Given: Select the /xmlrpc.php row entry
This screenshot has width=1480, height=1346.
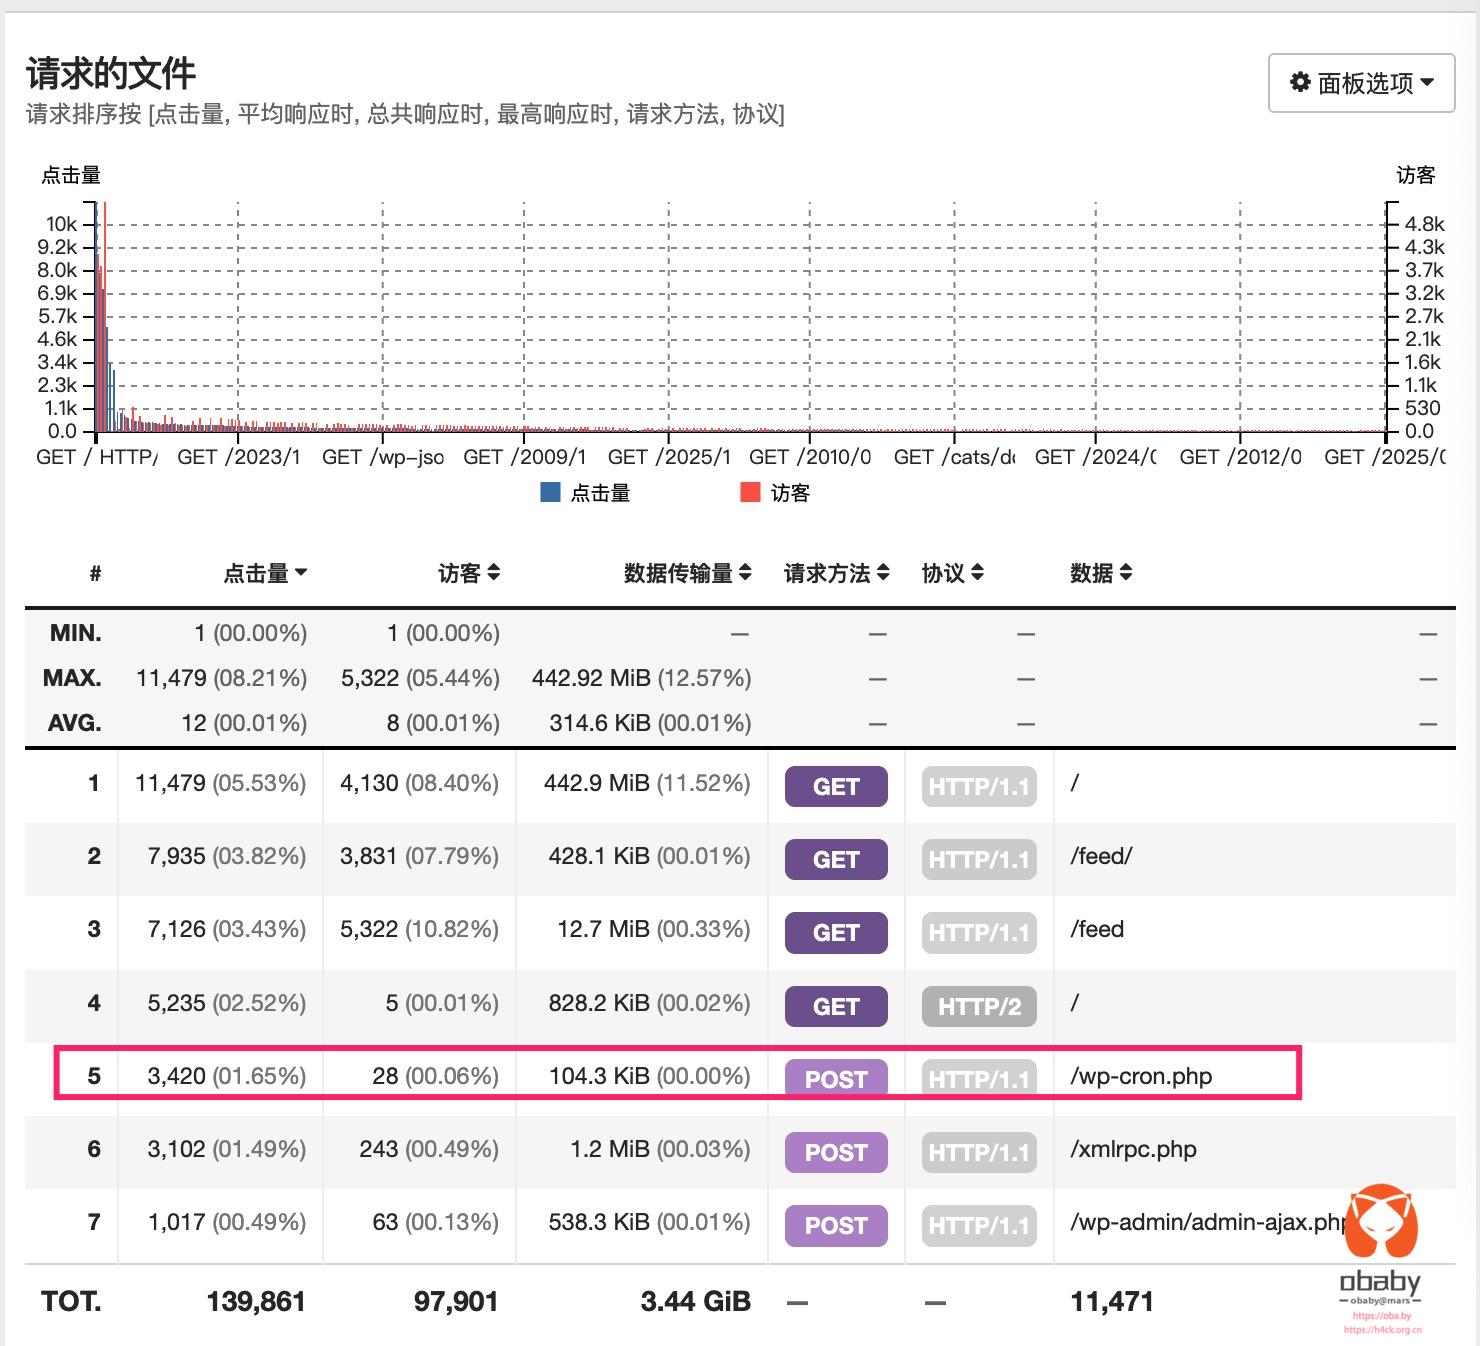Looking at the screenshot, I should 1133,1149.
